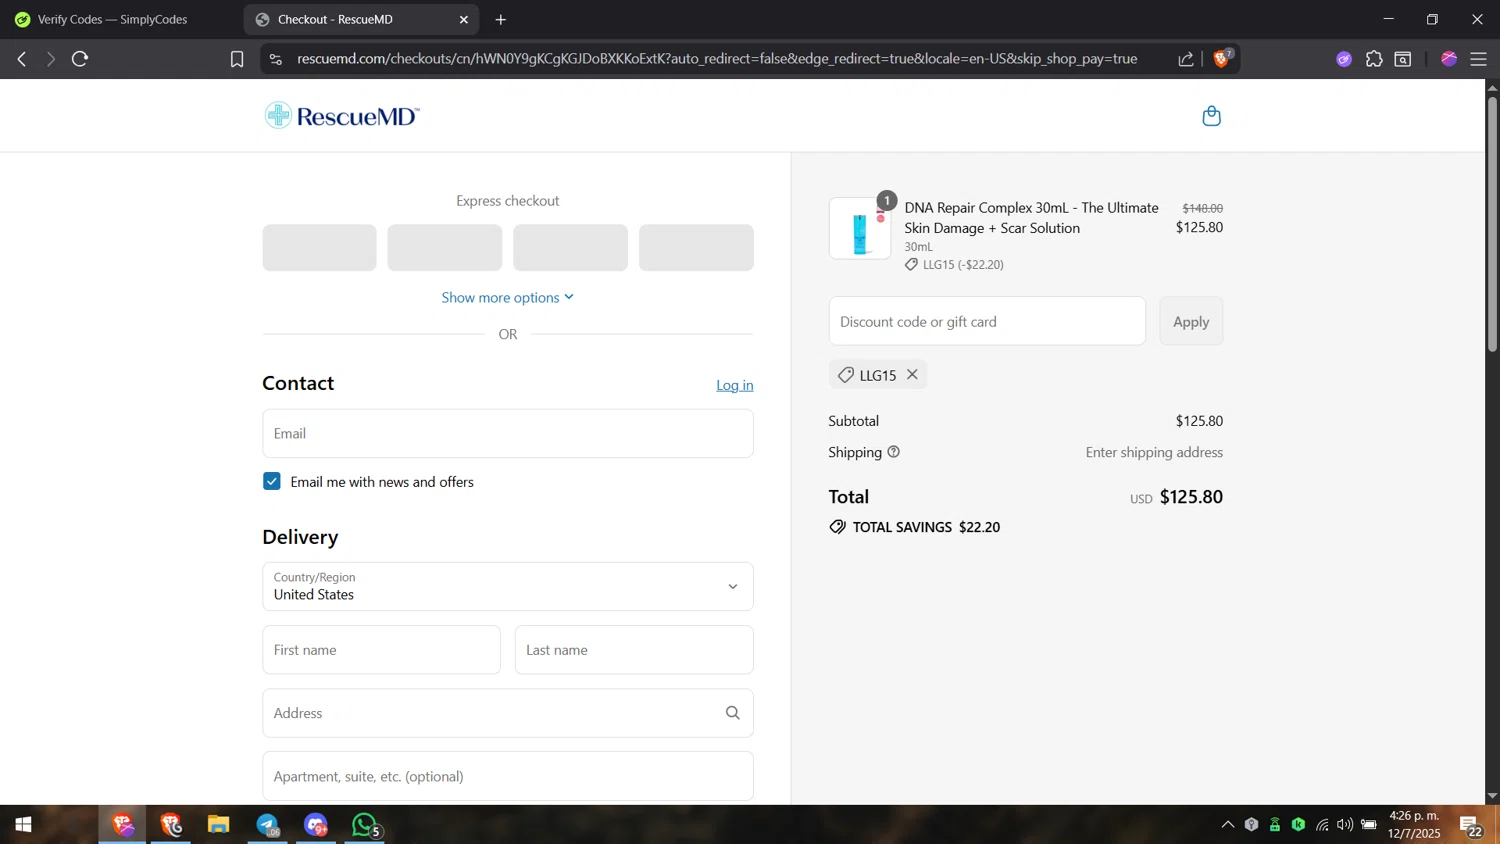Open the Country/Region dropdown
Screen dimensions: 1500x844
click(x=508, y=586)
